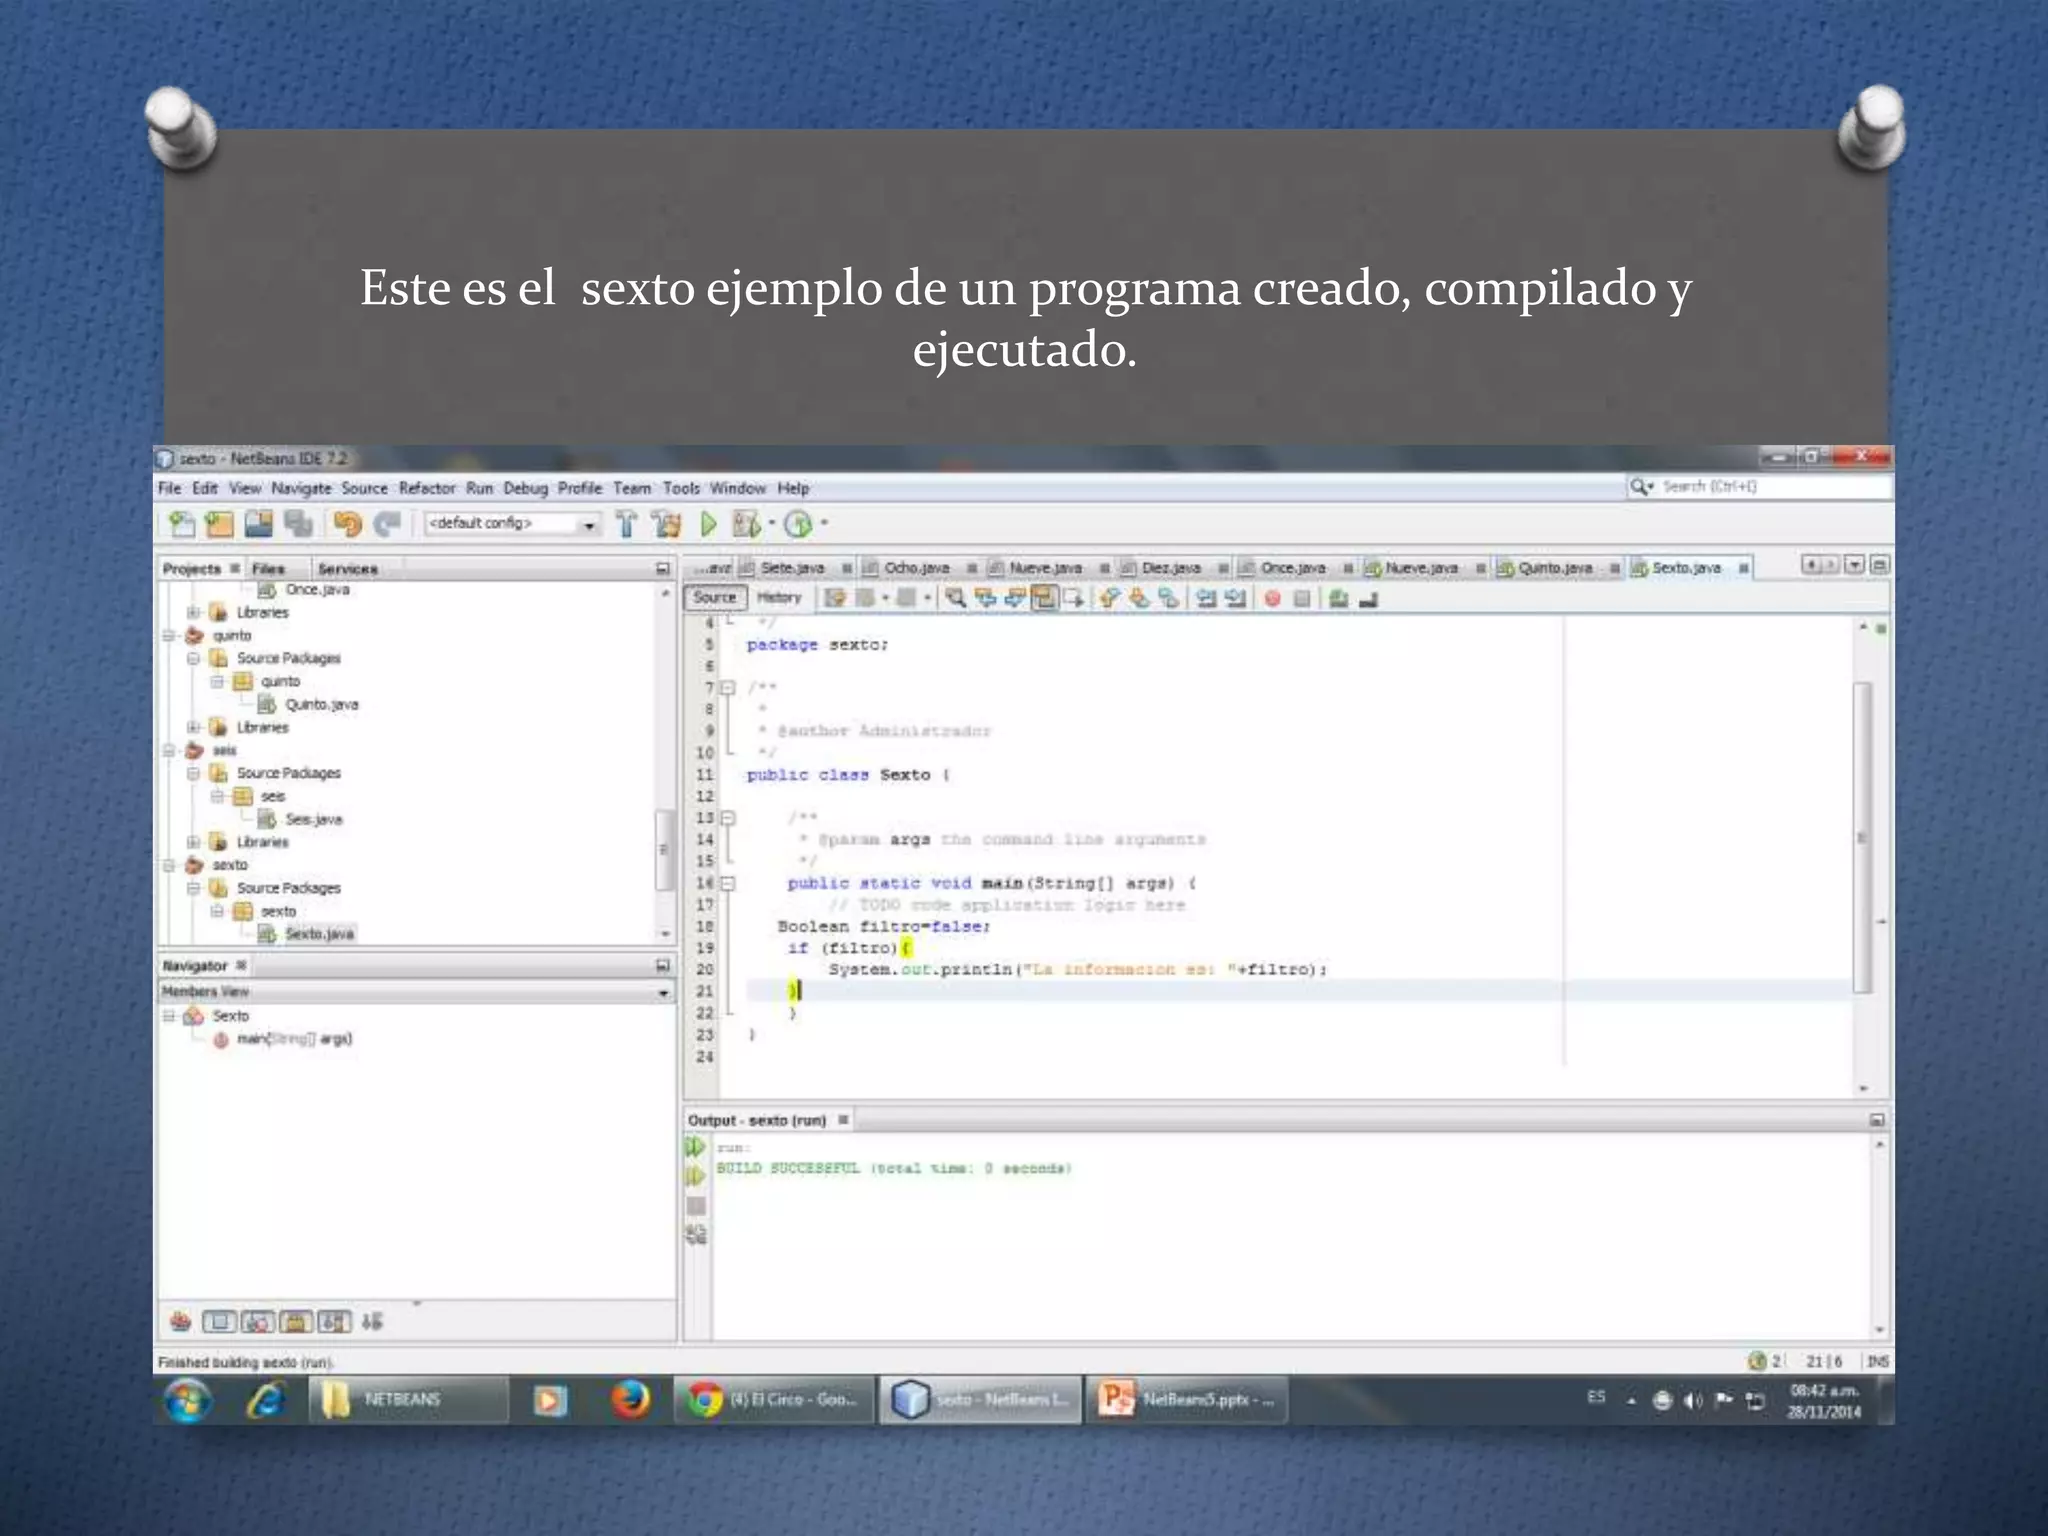Image resolution: width=2048 pixels, height=1536 pixels.
Task: Open the Tools menu
Action: point(681,488)
